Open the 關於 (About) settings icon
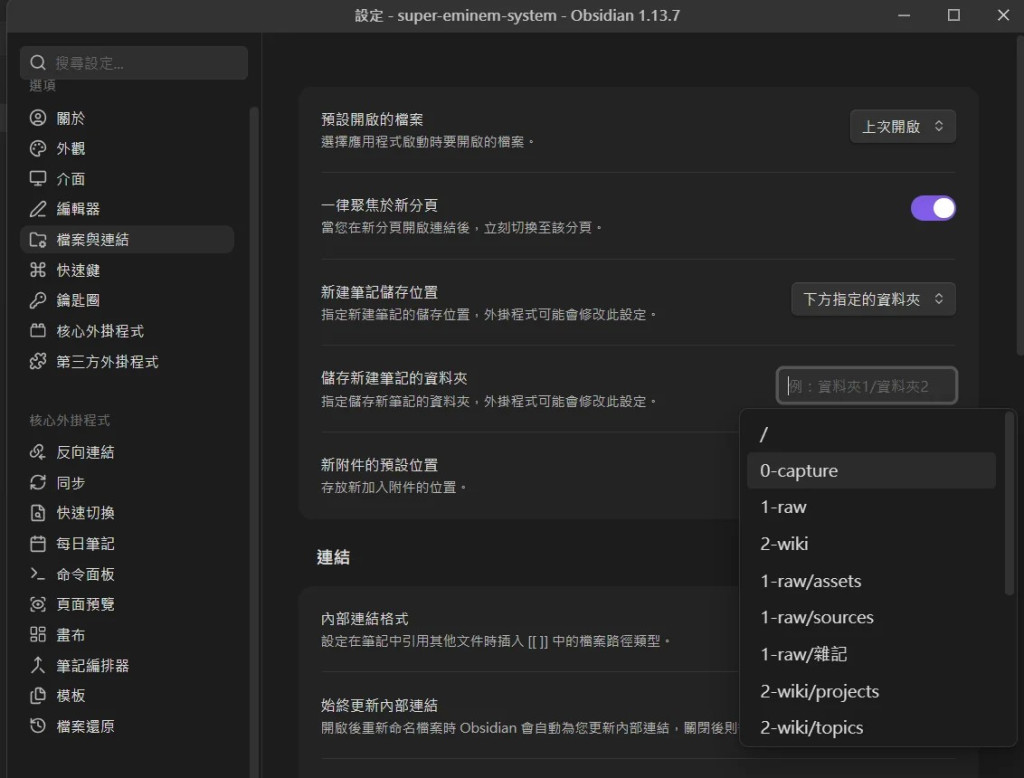Screen dimensions: 1024x778 coord(38,118)
